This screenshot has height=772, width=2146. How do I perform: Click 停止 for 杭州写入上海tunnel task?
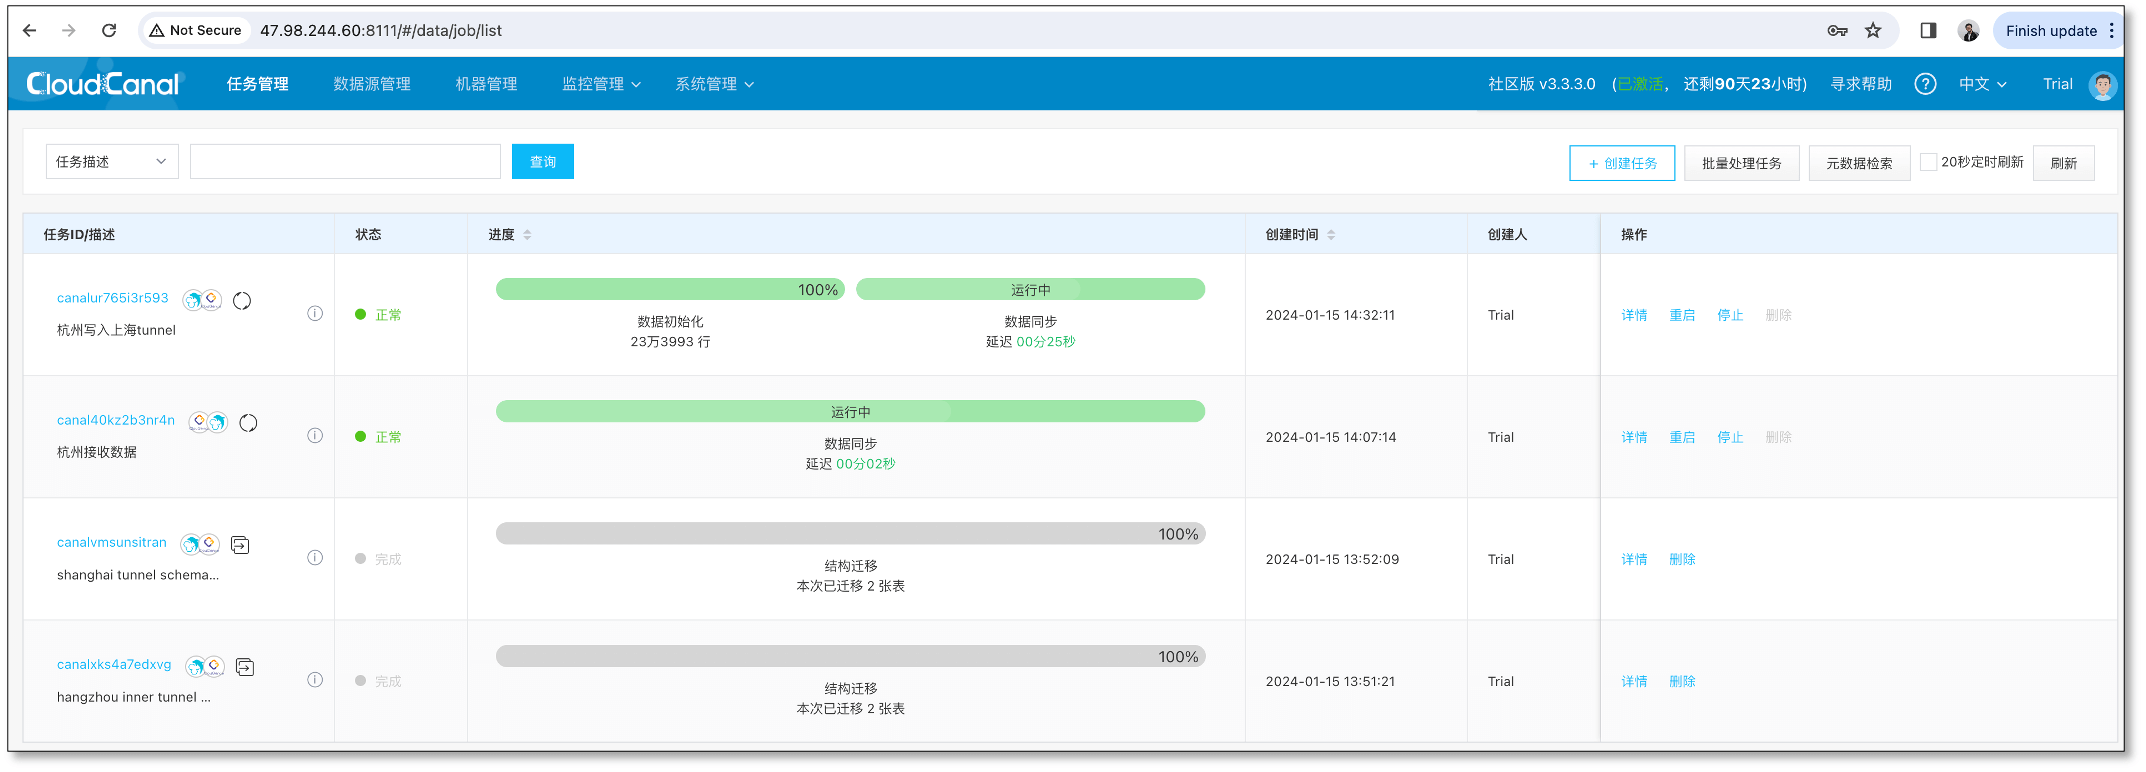[1730, 315]
